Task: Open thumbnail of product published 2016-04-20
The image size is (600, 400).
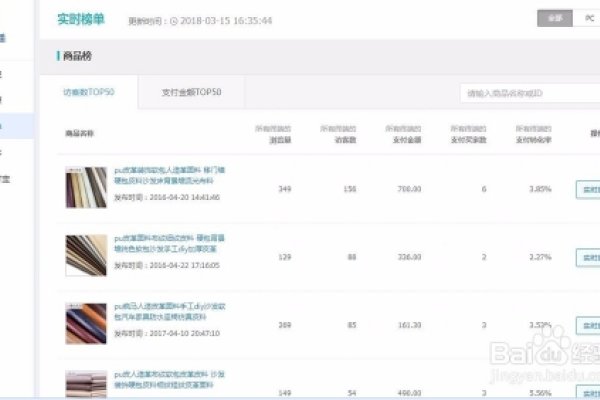Action: [x=86, y=187]
